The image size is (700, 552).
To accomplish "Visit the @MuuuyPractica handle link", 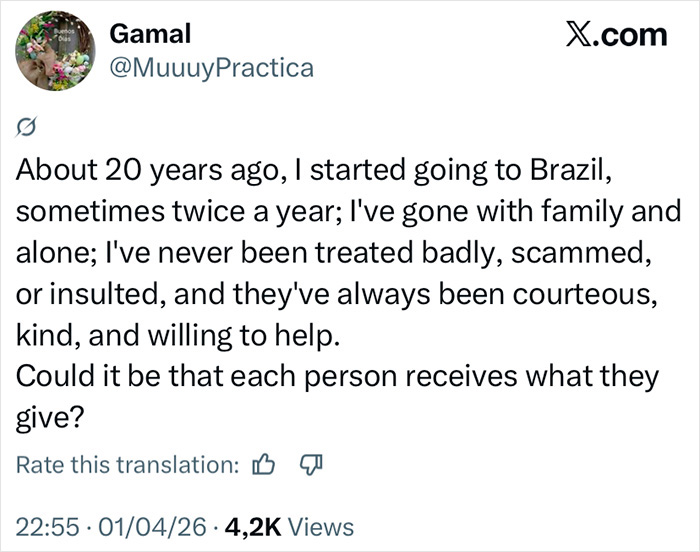I will (x=210, y=68).
